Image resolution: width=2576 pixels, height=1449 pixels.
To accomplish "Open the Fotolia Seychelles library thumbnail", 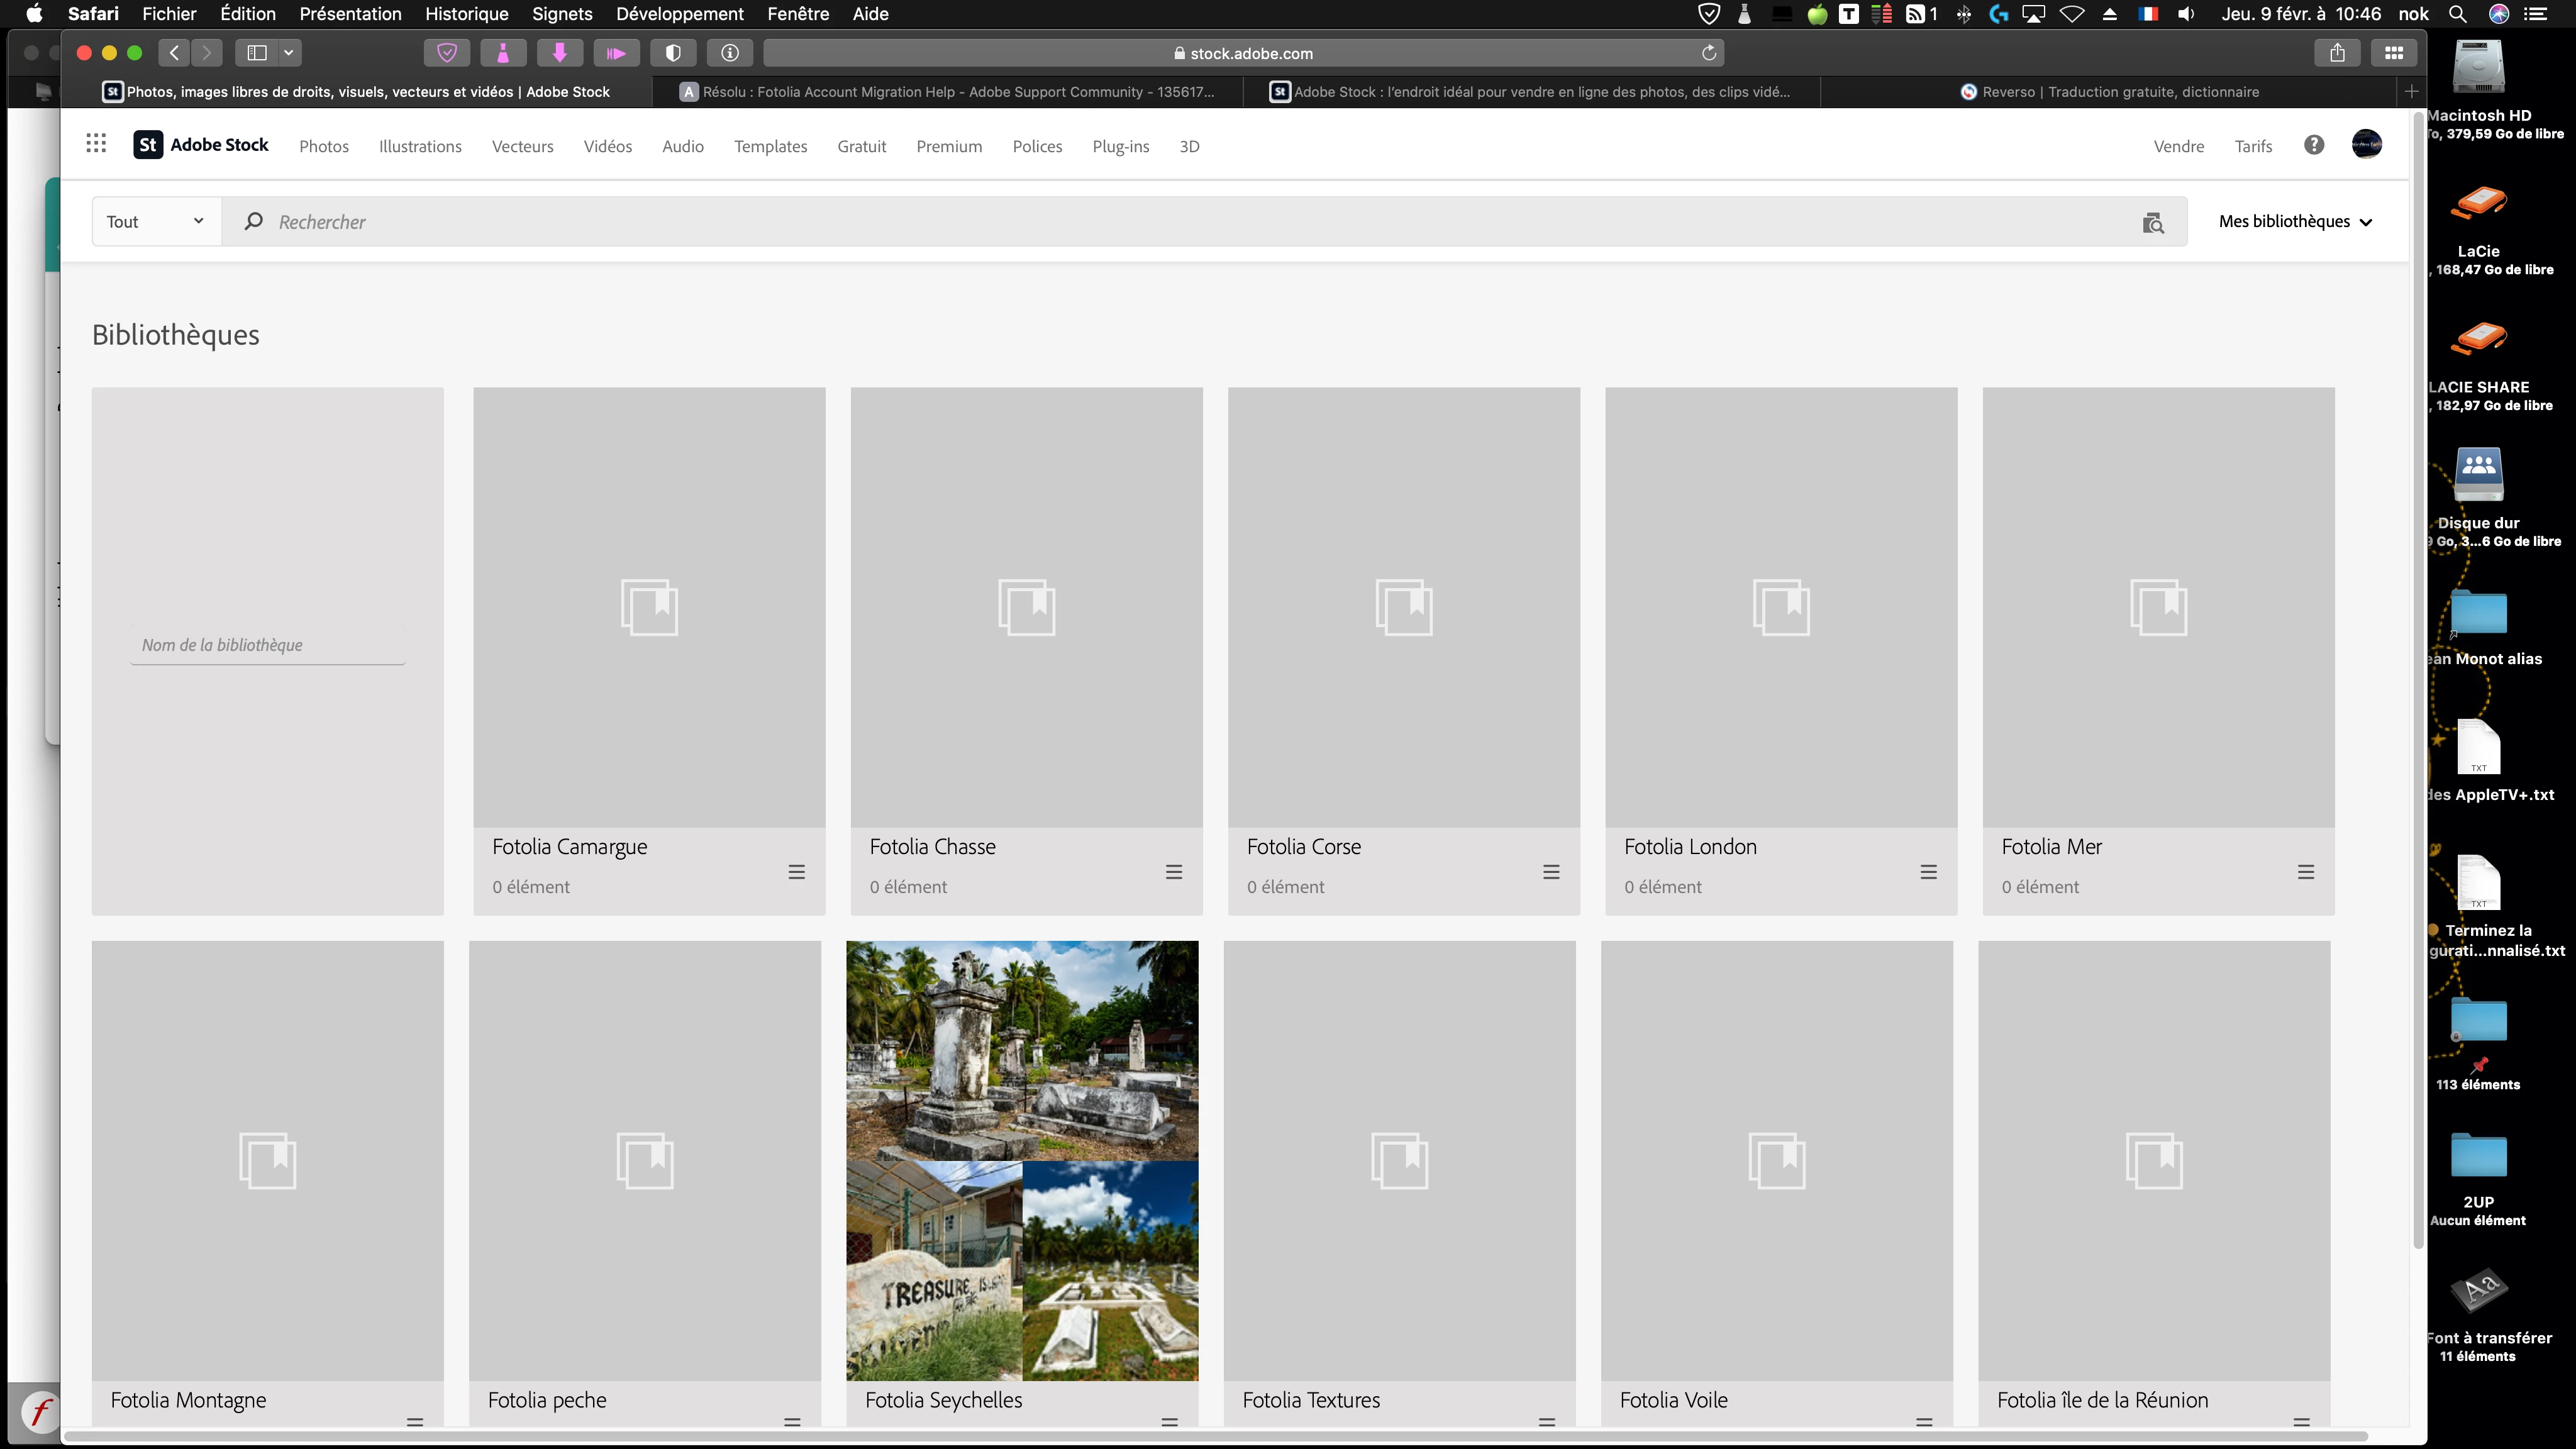I will pos(1022,1160).
